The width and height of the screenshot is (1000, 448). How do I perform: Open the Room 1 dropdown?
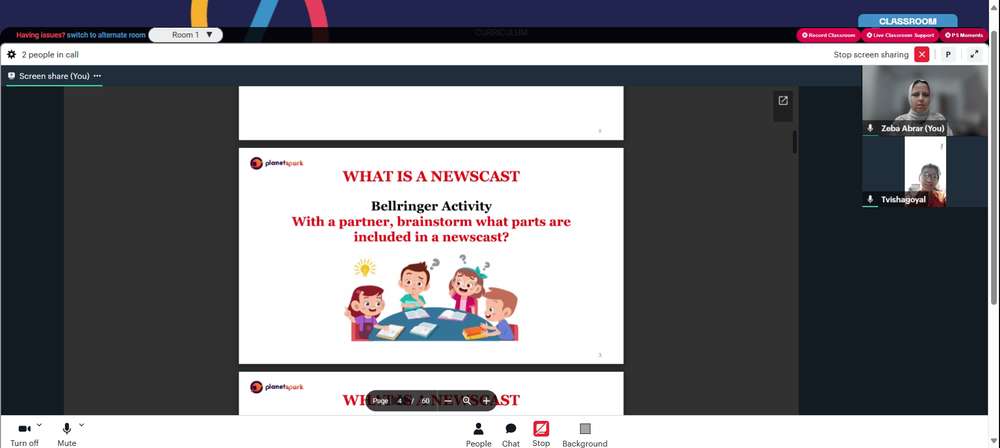tap(186, 34)
